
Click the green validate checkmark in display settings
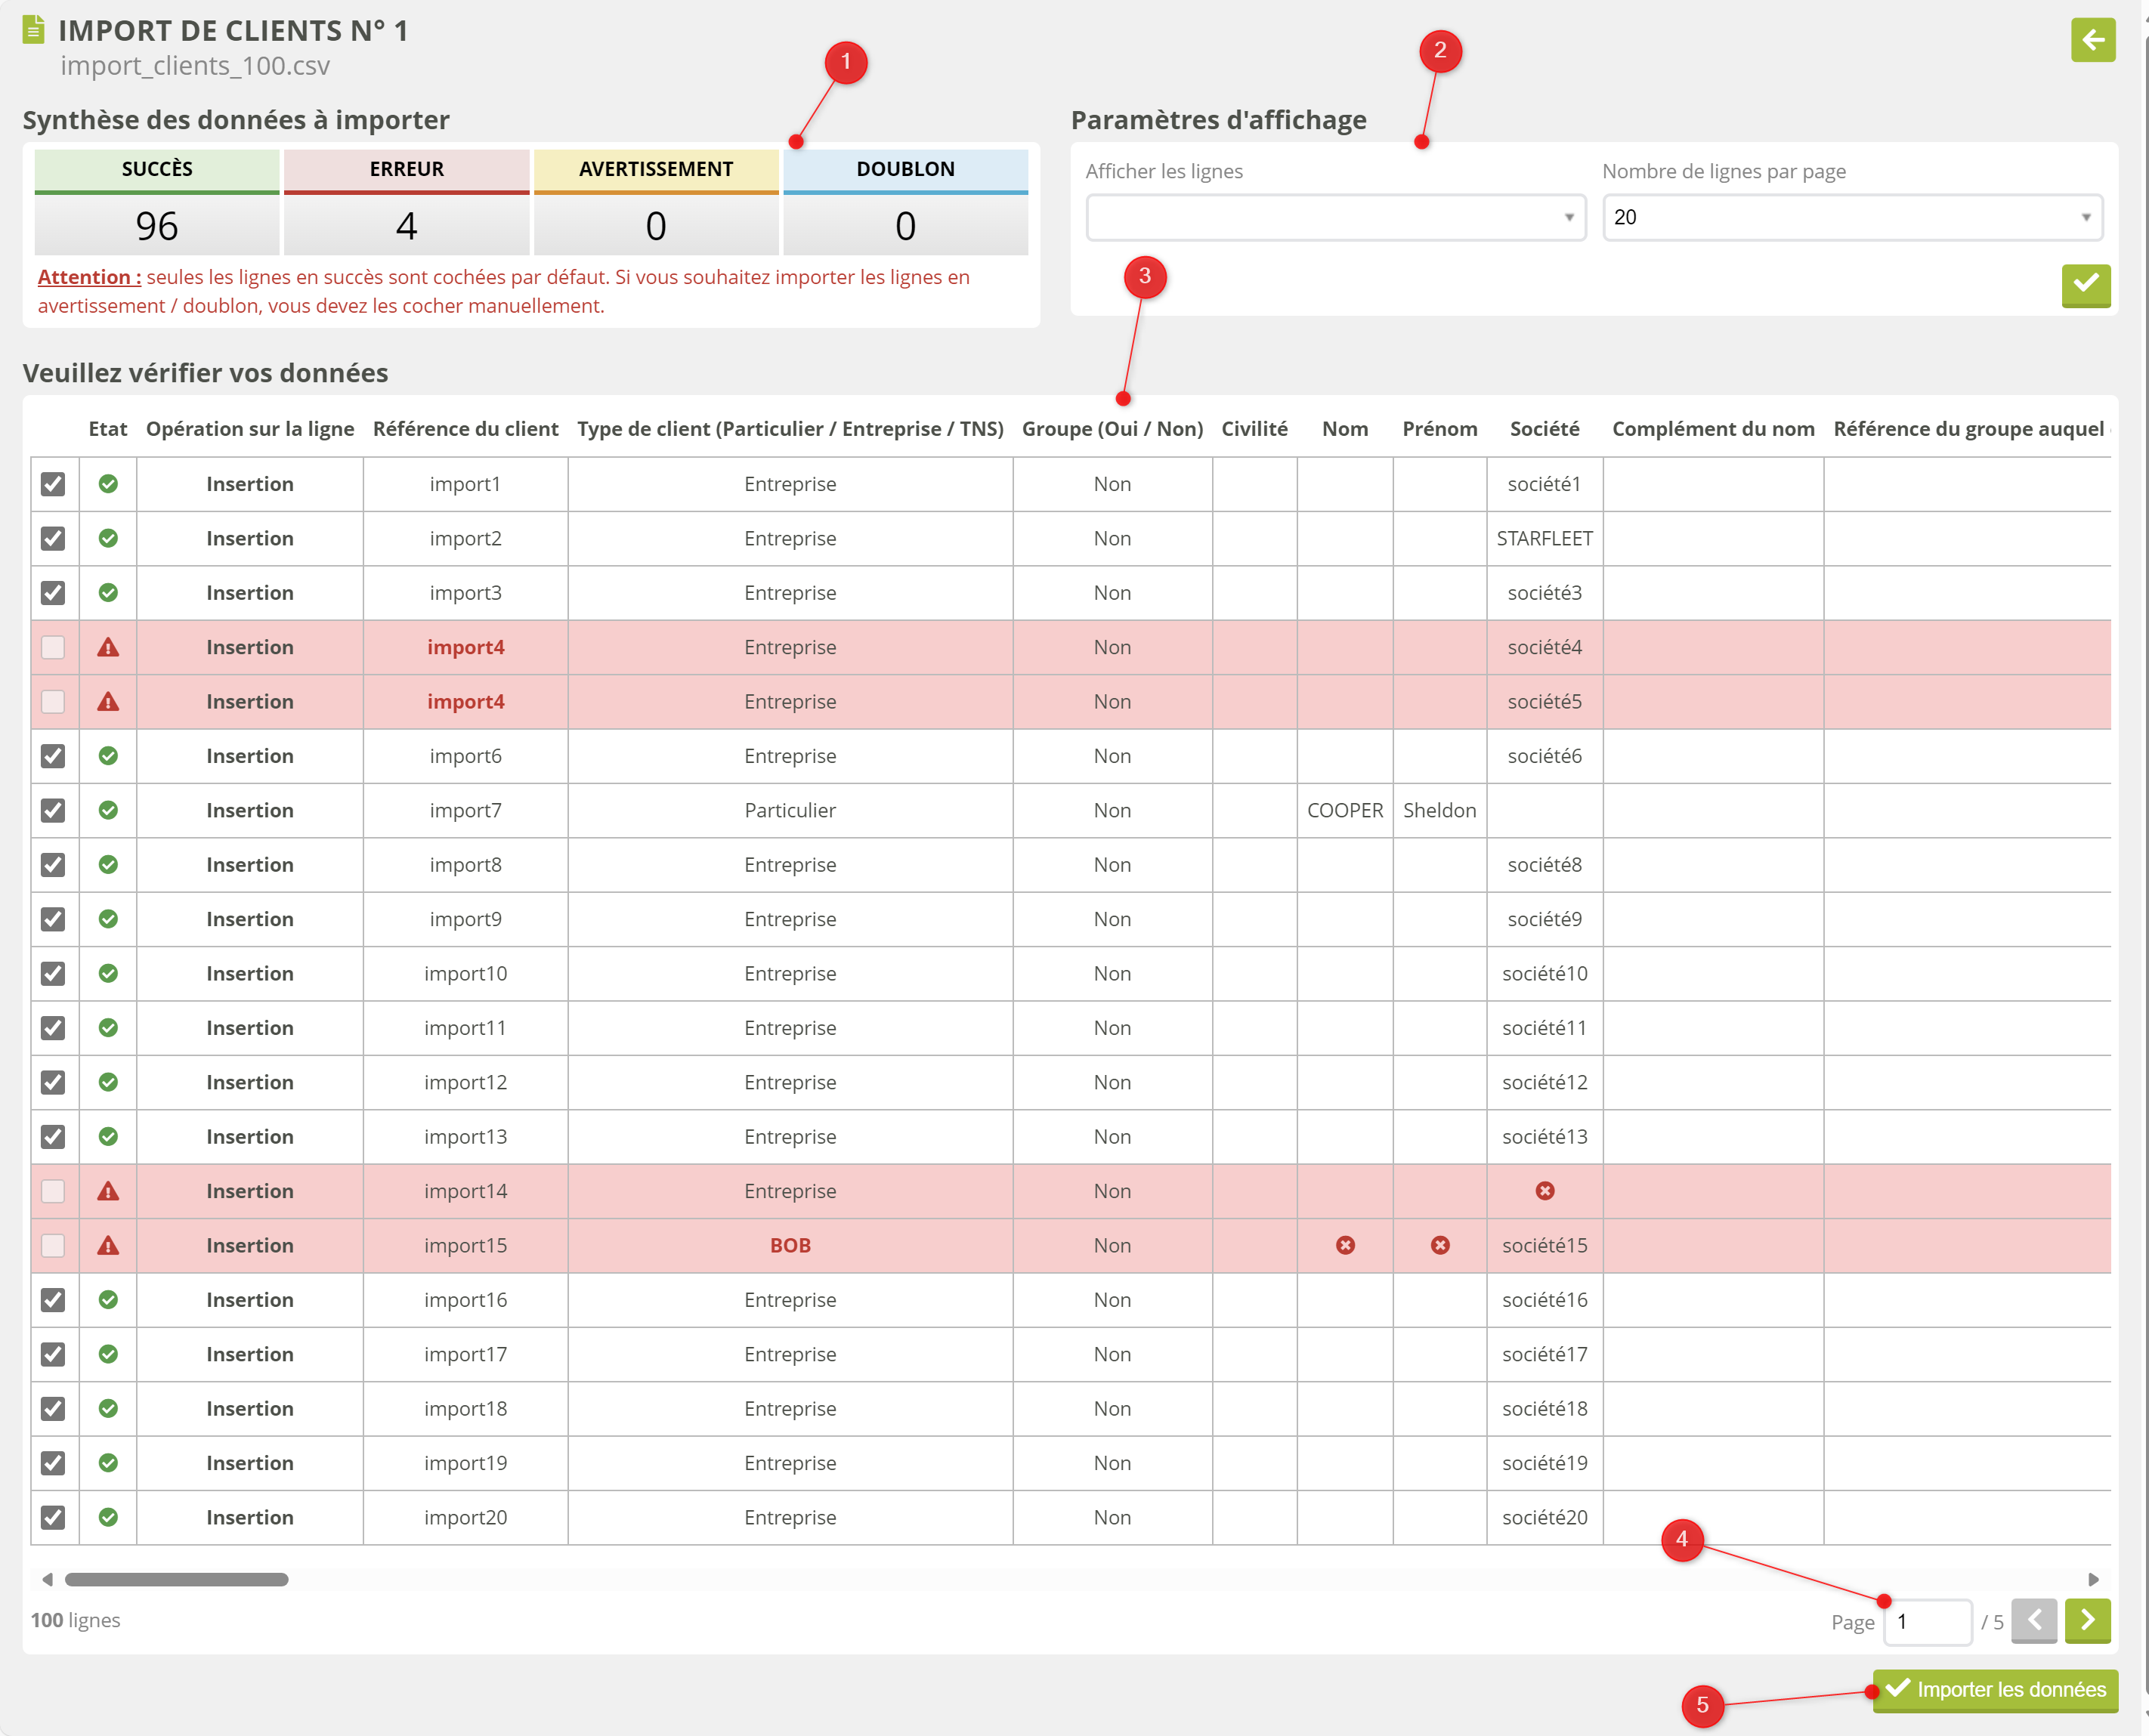point(2085,285)
